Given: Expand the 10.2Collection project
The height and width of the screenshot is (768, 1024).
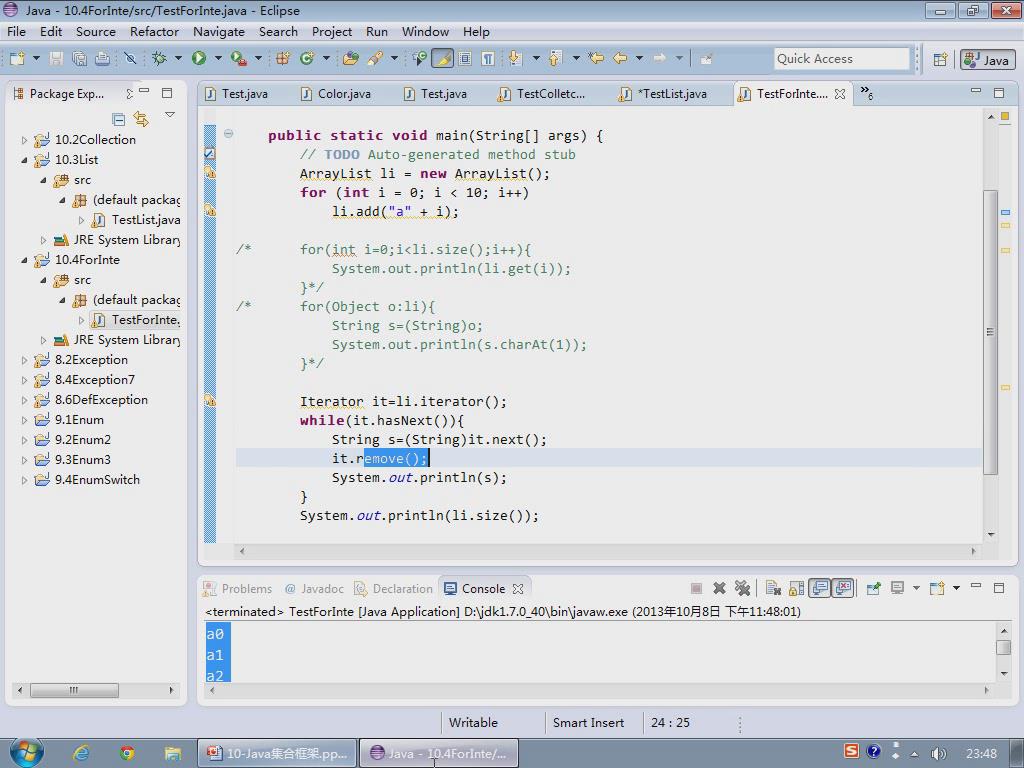Looking at the screenshot, I should click(24, 140).
